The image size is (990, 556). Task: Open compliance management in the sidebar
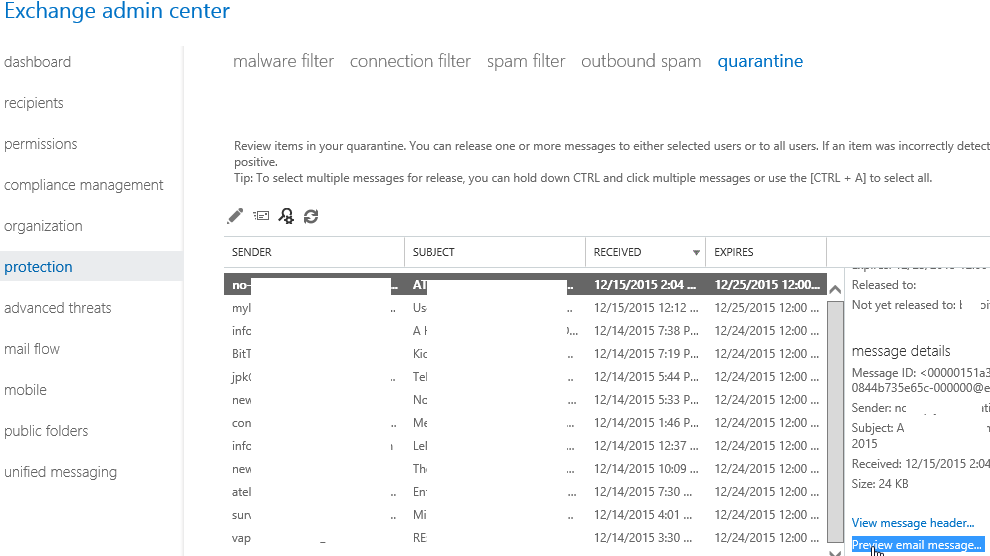point(84,185)
